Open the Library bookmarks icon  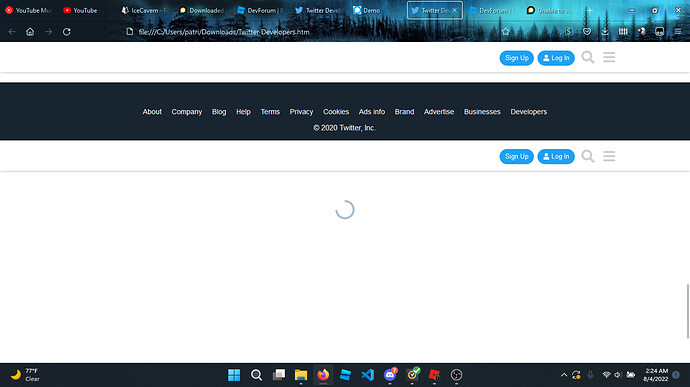623,32
